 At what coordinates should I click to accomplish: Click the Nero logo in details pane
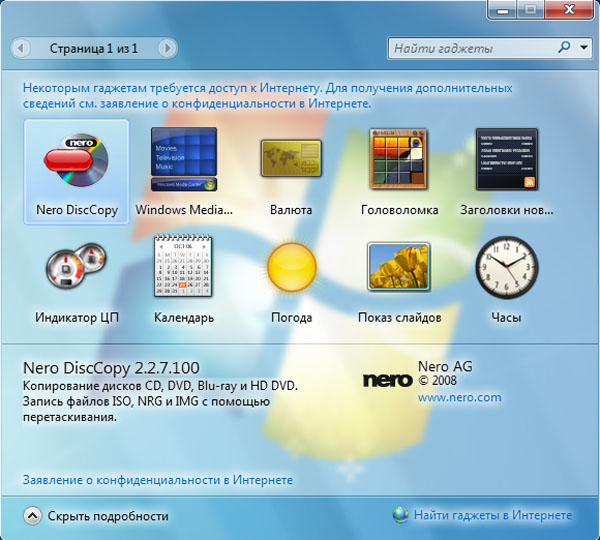(387, 380)
